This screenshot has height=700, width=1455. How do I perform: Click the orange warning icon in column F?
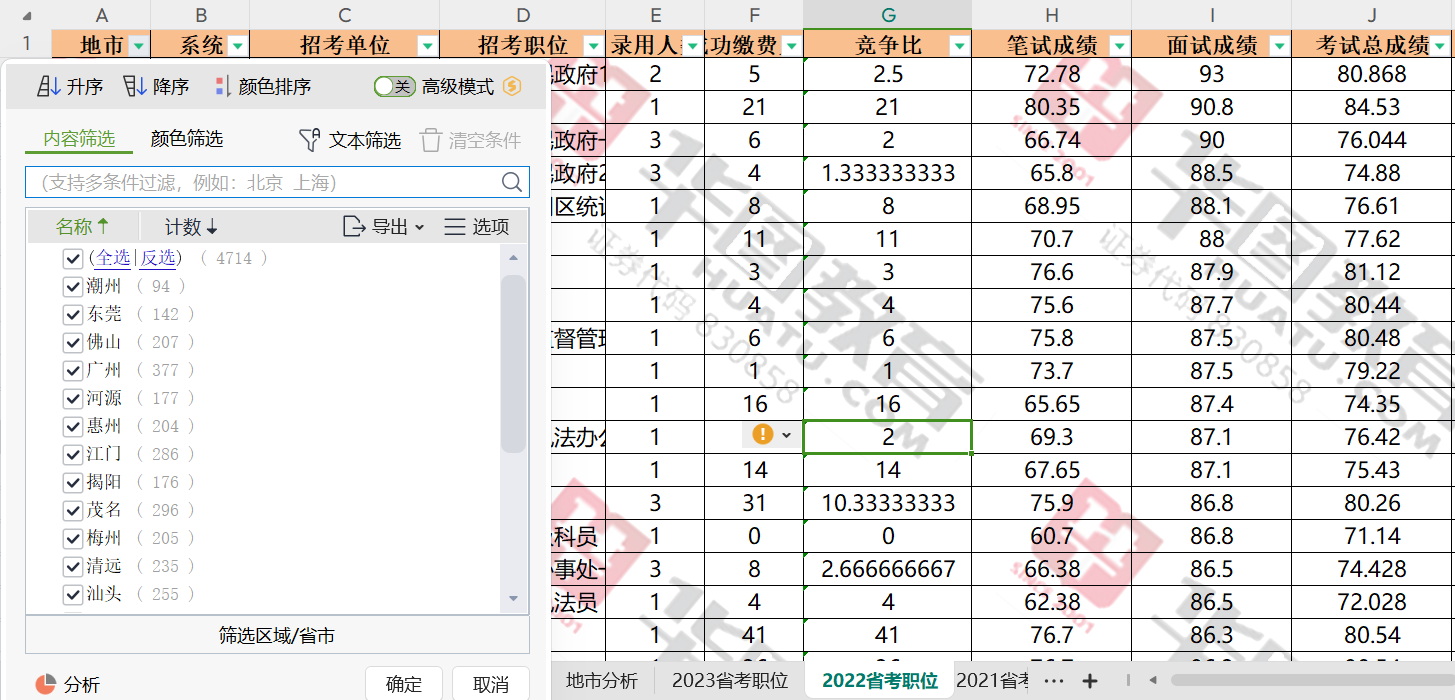pyautogui.click(x=763, y=434)
